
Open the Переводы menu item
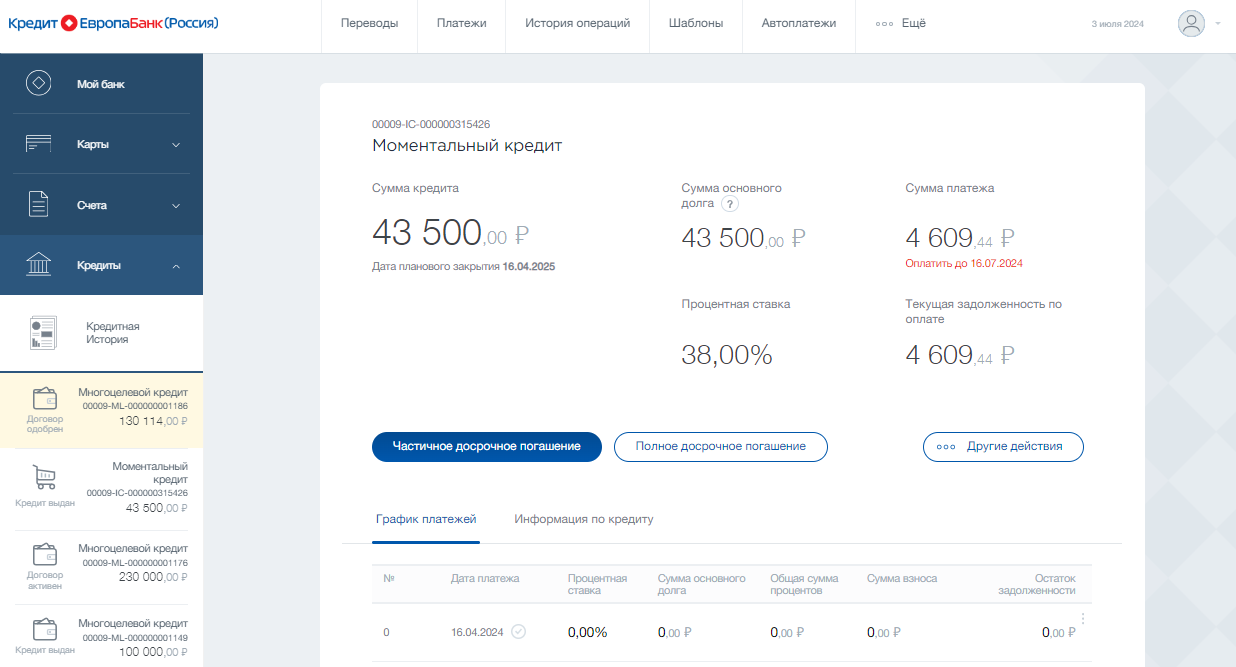click(369, 23)
